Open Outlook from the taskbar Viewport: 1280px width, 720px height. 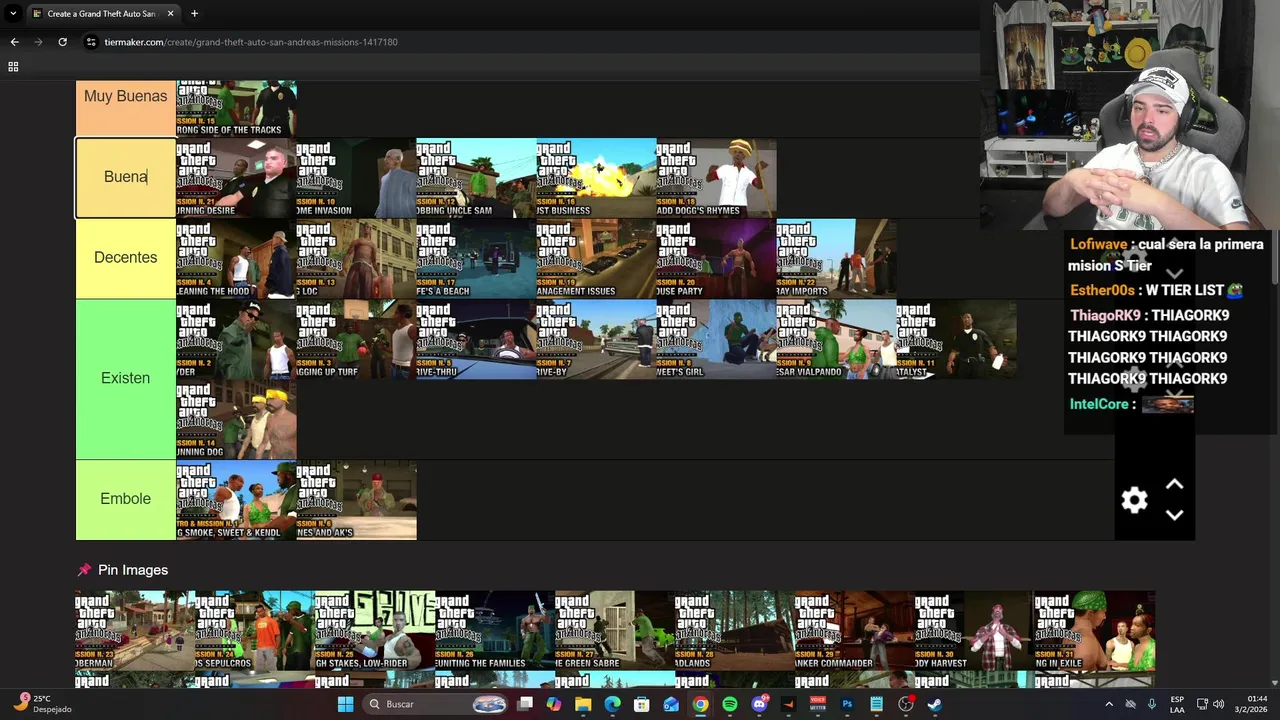tap(671, 704)
